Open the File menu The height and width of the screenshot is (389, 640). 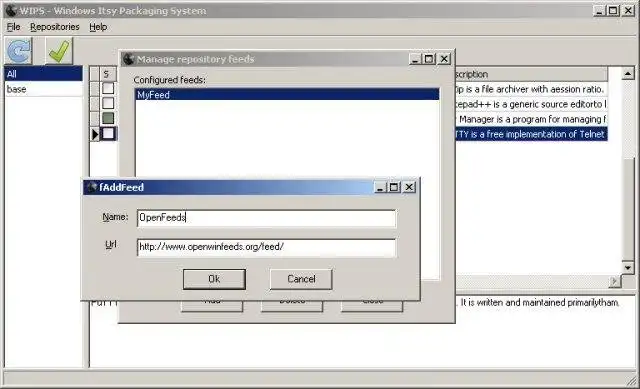pos(13,27)
